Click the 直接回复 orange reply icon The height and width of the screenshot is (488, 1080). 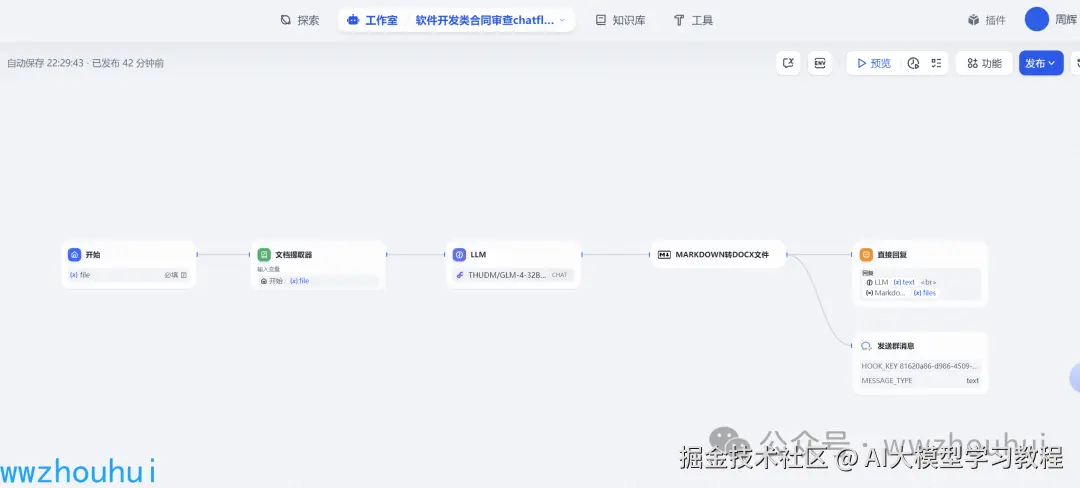point(866,255)
